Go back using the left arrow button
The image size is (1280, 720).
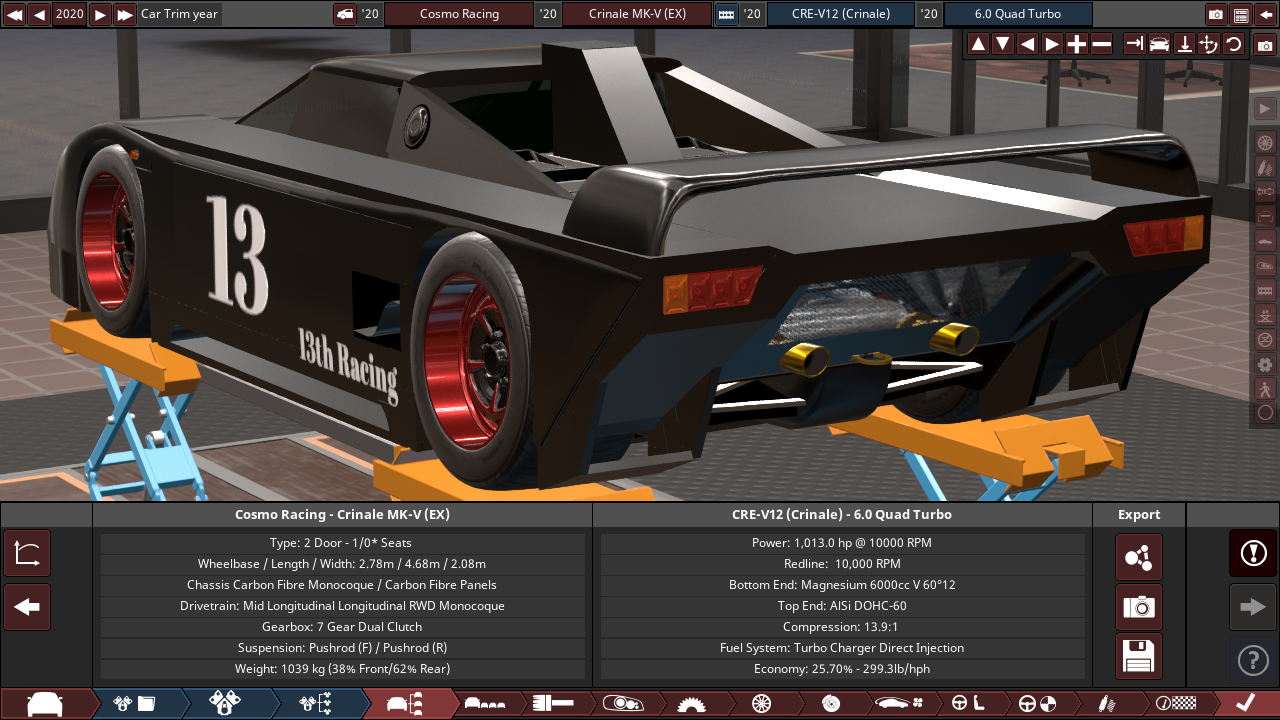pyautogui.click(x=27, y=607)
